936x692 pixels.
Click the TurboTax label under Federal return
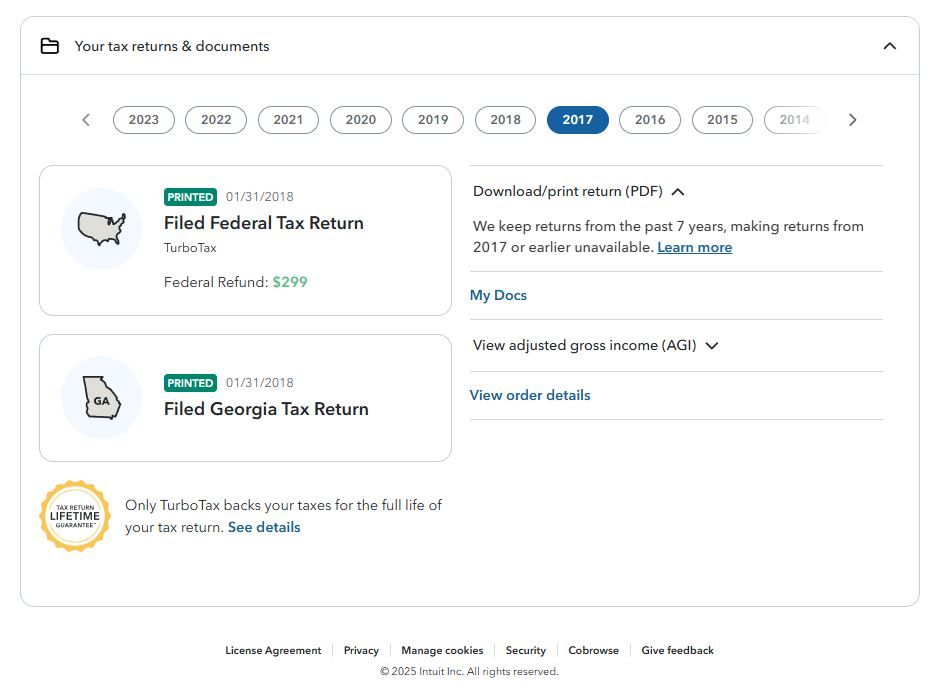click(190, 248)
